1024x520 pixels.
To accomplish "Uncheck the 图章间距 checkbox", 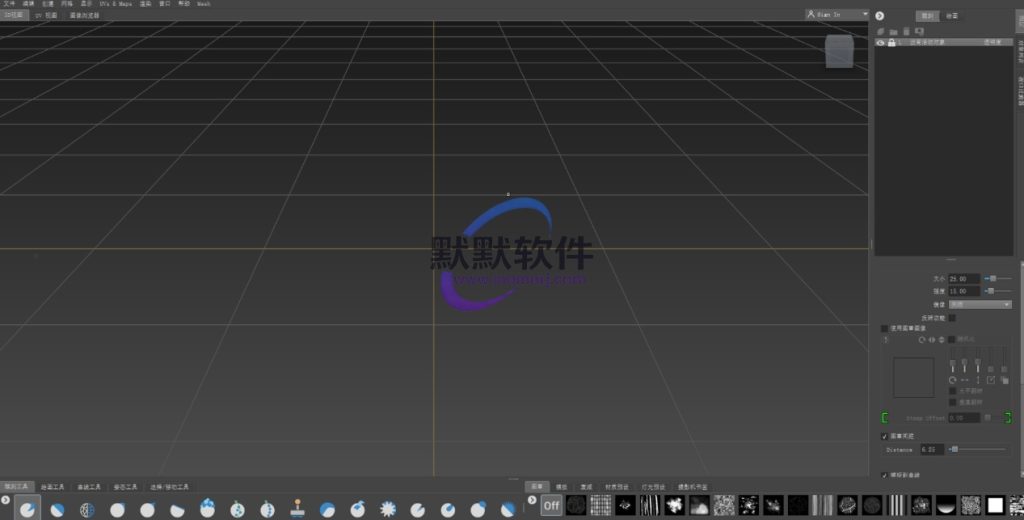I will coord(884,437).
